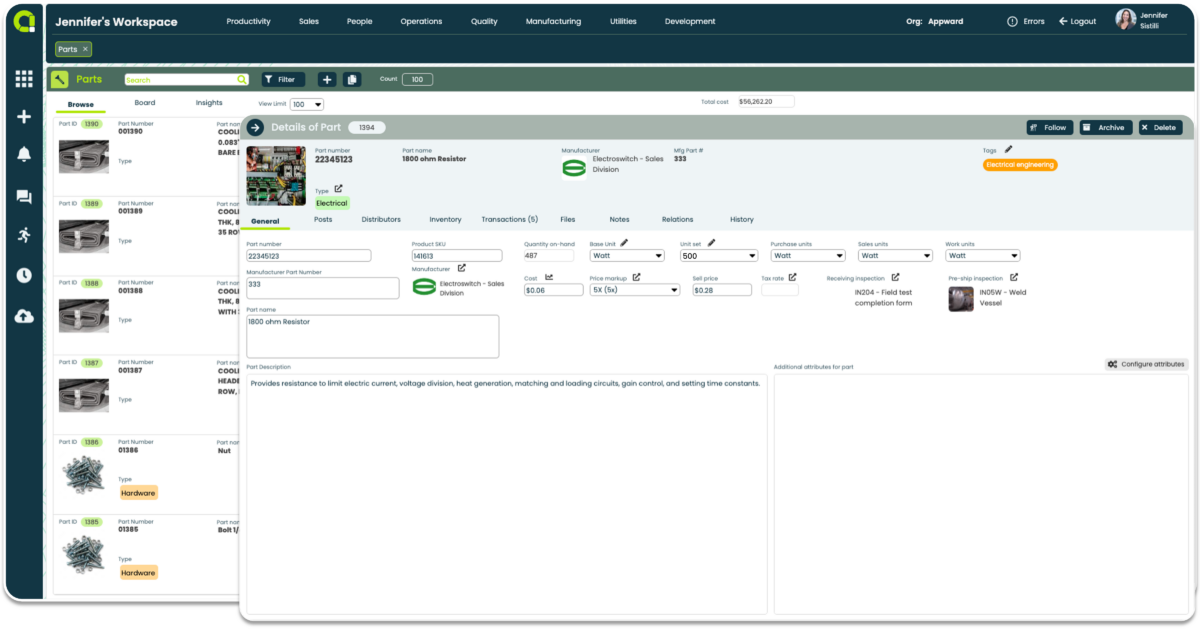
Task: Open the apps grid icon in the sidebar
Action: pyautogui.click(x=22, y=76)
